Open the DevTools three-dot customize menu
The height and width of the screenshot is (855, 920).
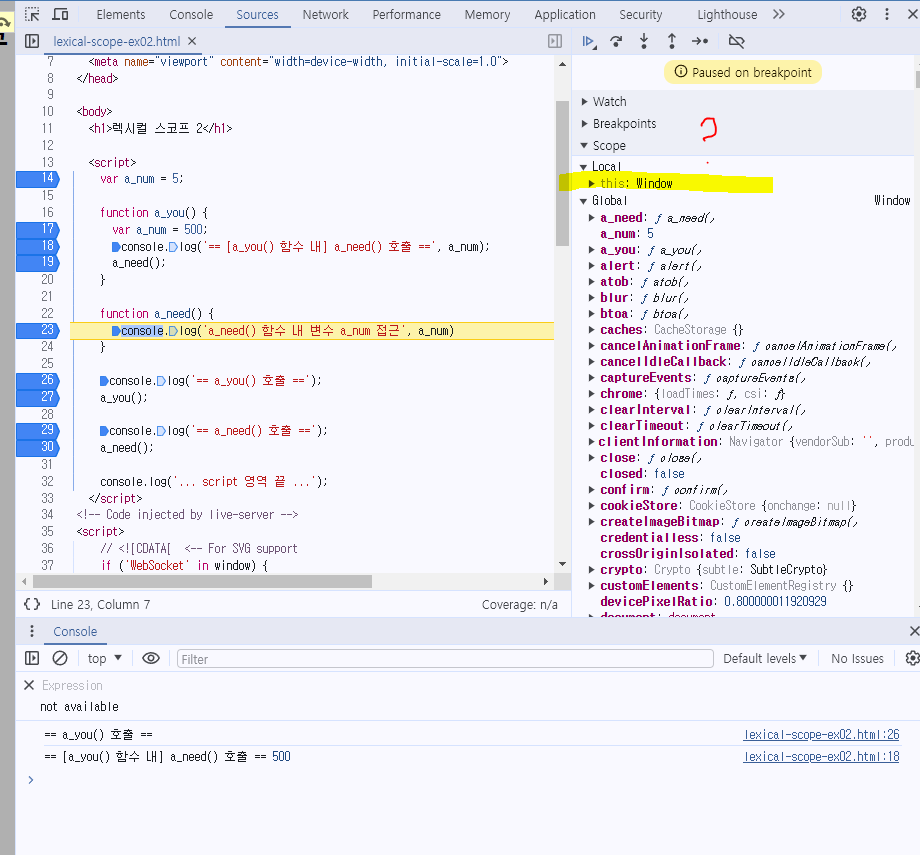[887, 14]
